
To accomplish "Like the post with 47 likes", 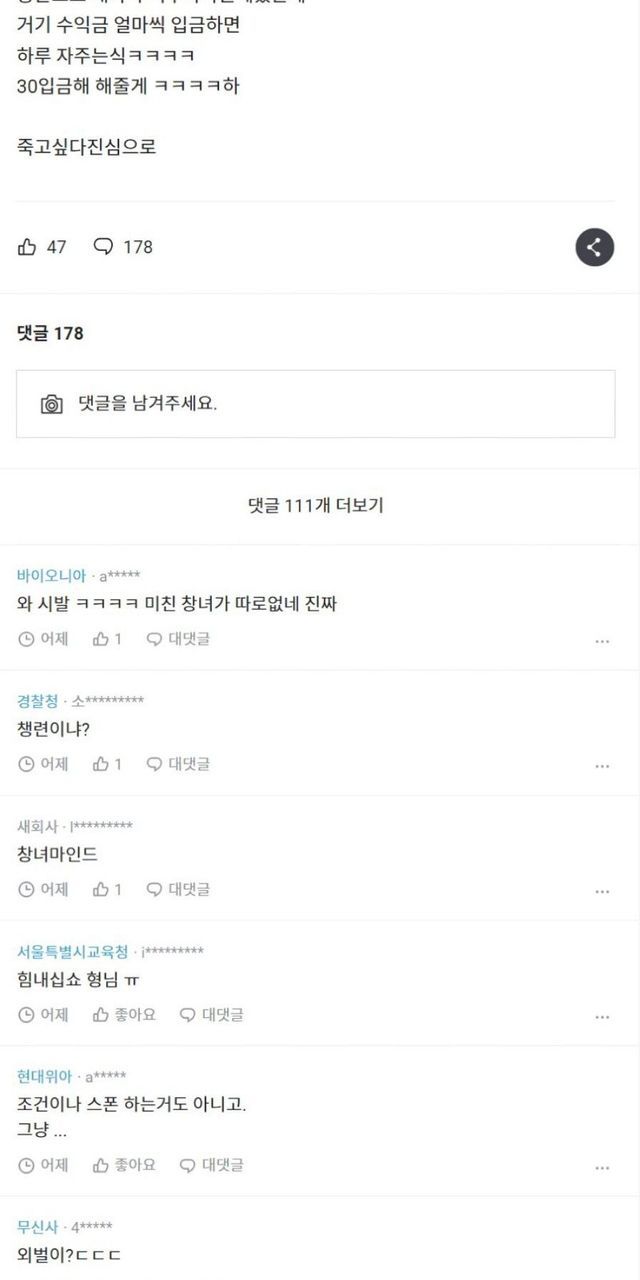I will coord(28,247).
